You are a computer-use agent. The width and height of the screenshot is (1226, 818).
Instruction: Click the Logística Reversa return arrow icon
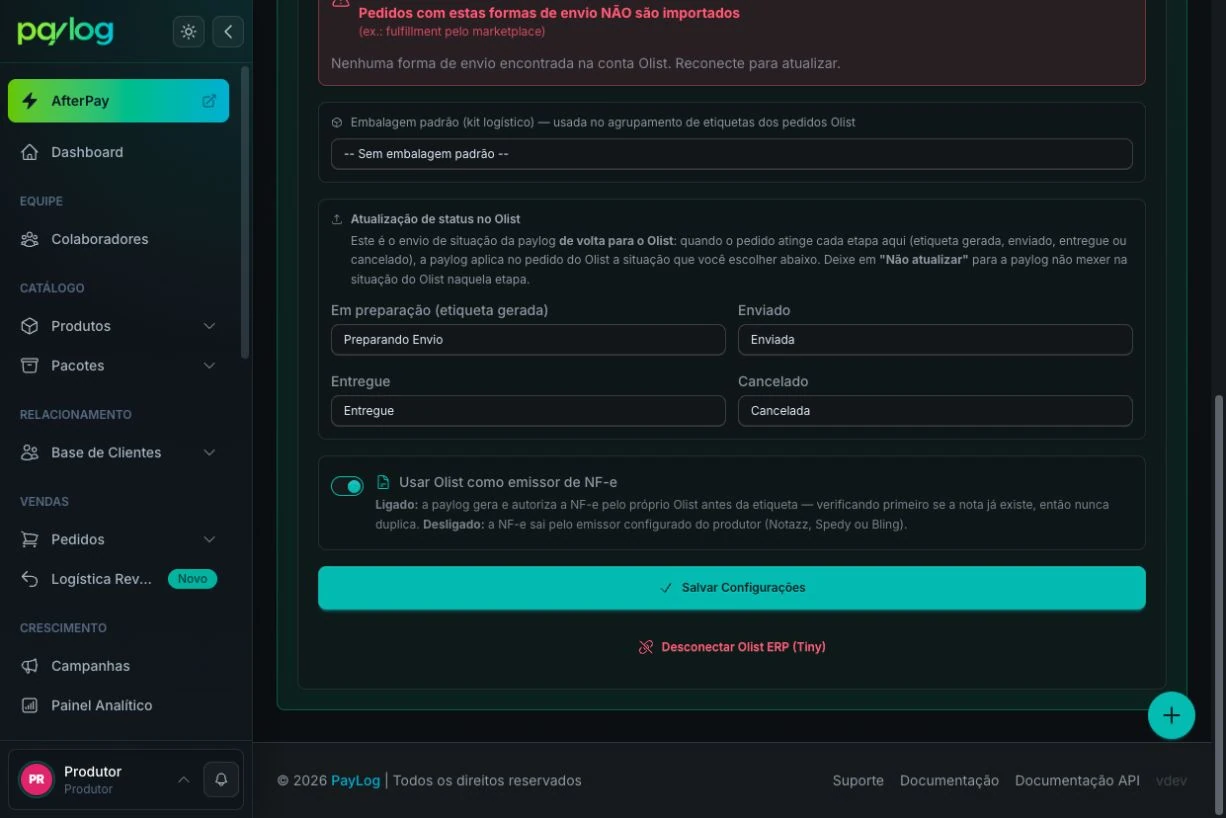30,579
